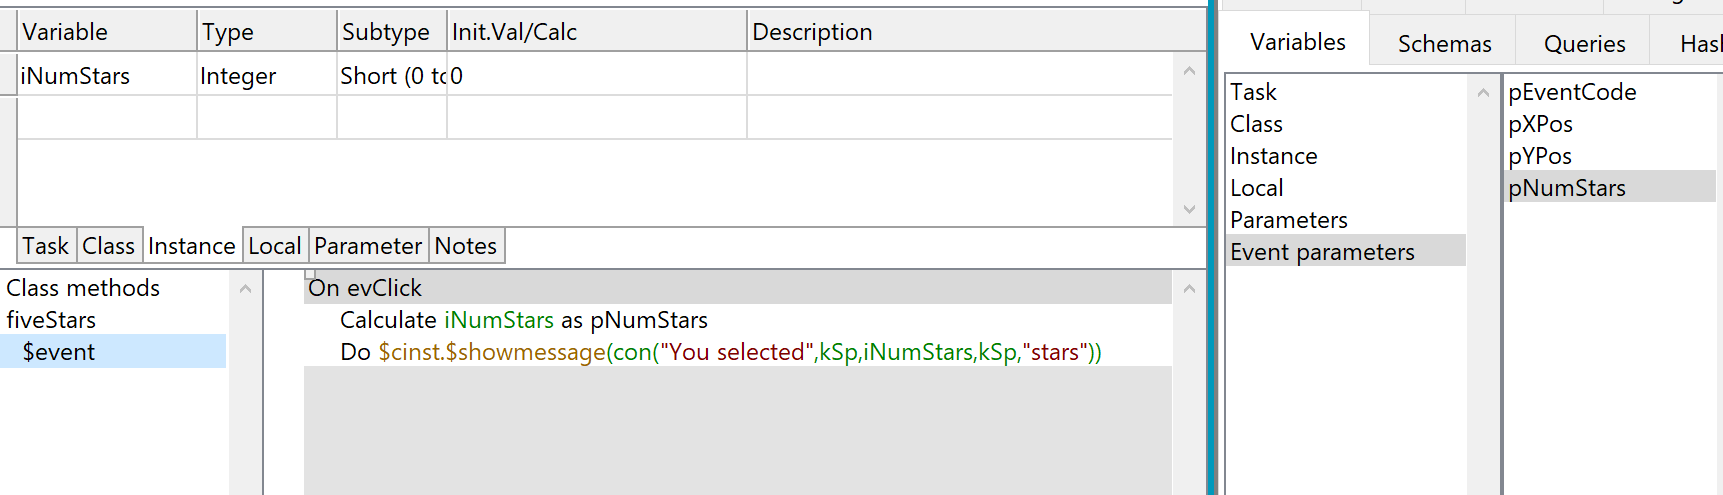Viewport: 1723px width, 495px height.
Task: Click the empty Description cell for iNumStars
Action: [958, 76]
